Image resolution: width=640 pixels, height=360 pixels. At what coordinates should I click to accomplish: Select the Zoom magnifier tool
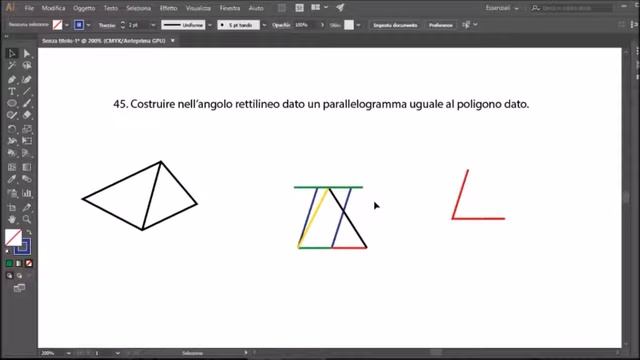point(27,219)
